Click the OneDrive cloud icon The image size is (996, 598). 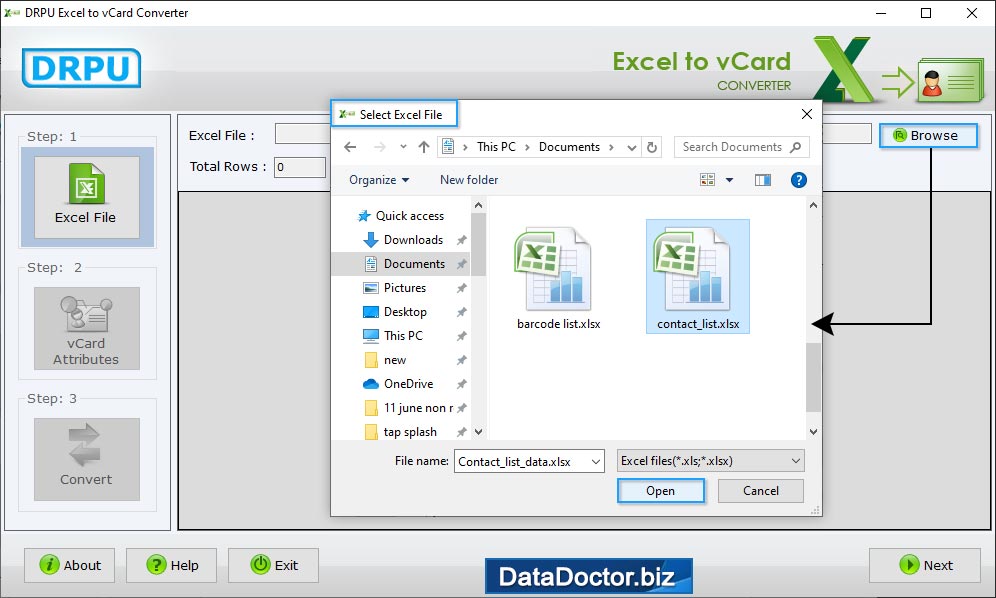(370, 384)
